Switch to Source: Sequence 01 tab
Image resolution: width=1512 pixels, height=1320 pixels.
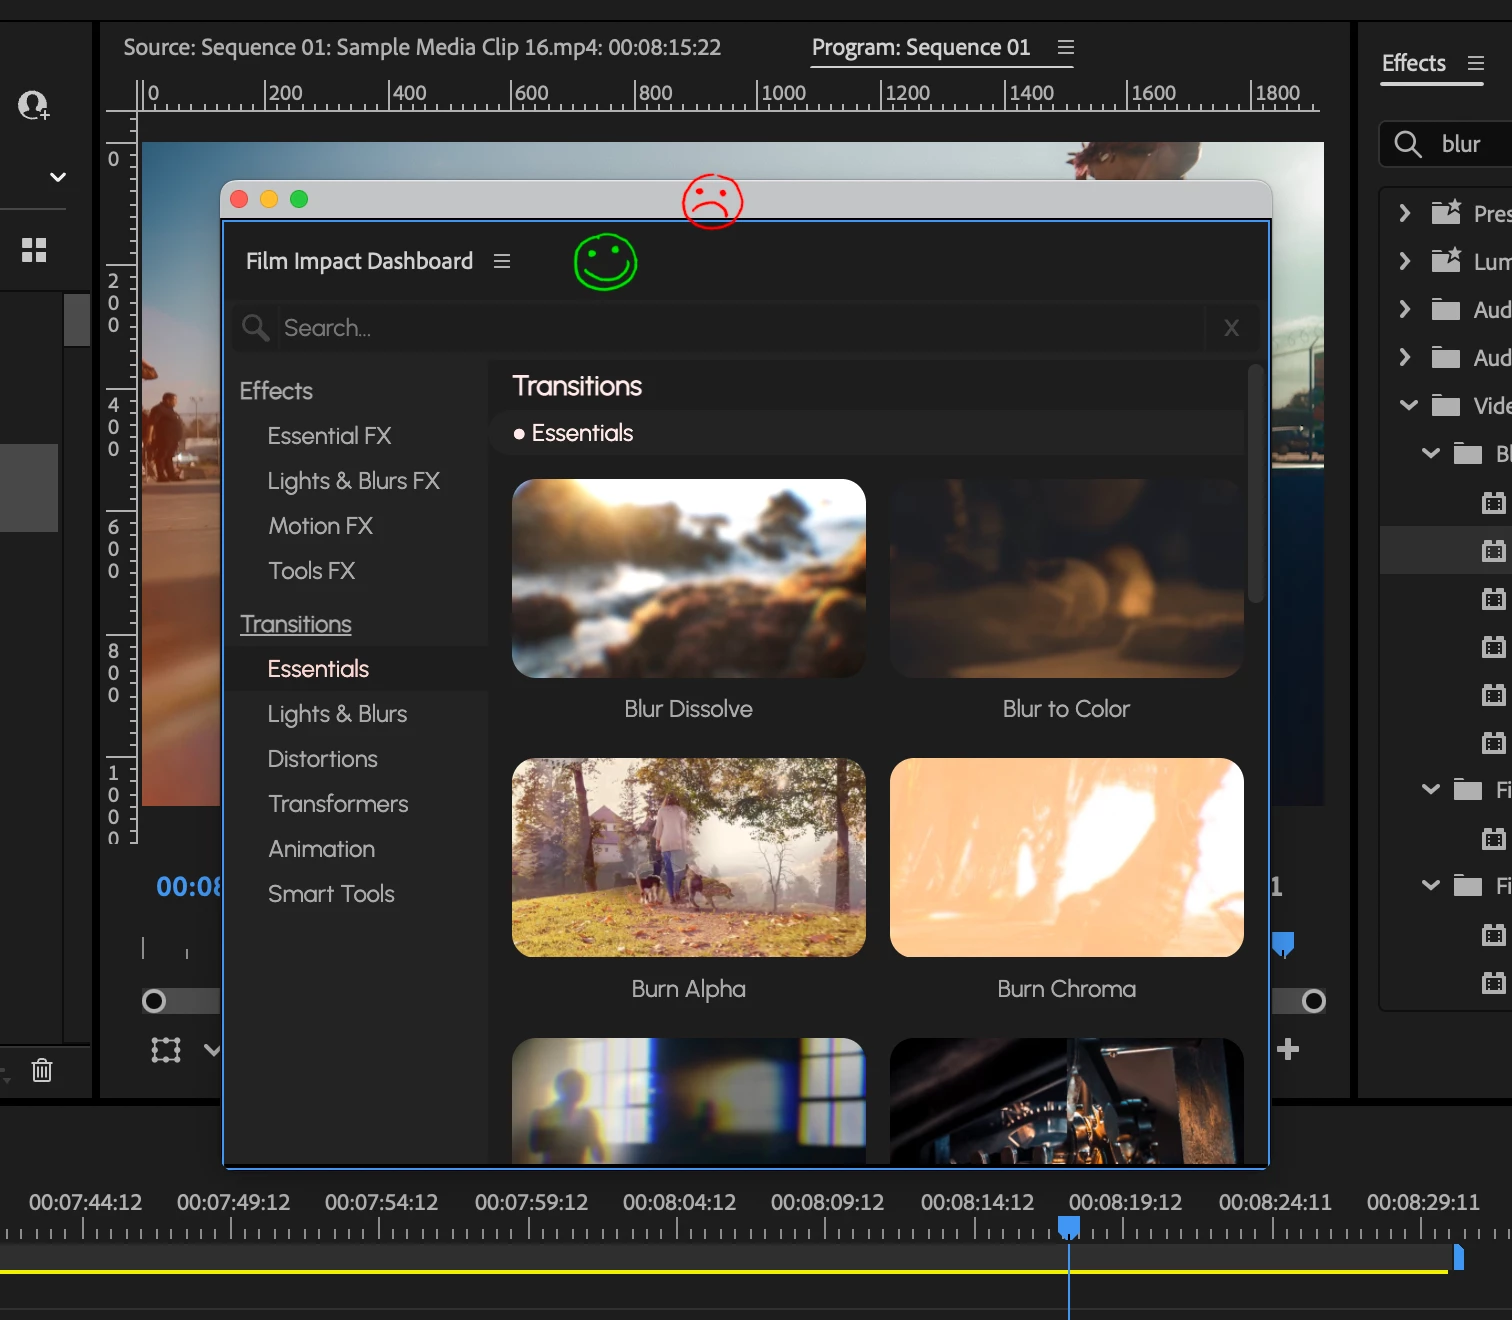(x=422, y=47)
